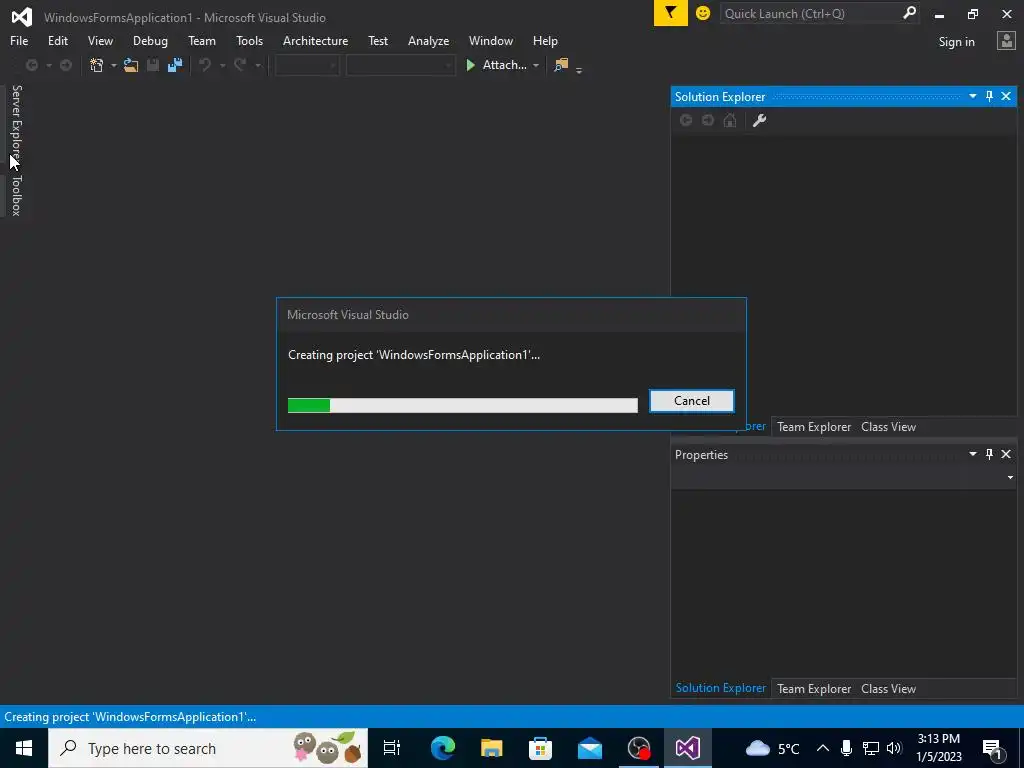Click the Solution Explorer Back icon
This screenshot has width=1024, height=768.
pyautogui.click(x=686, y=120)
